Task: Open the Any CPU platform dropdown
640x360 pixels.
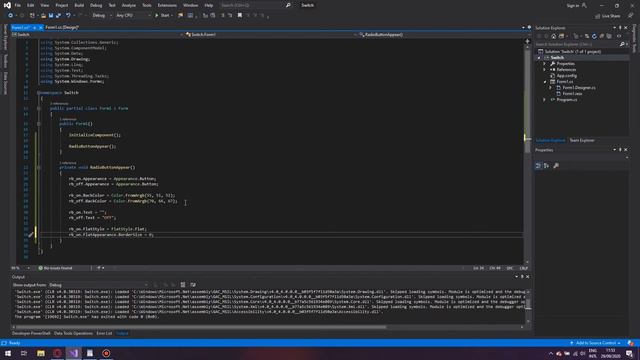Action: [x=133, y=16]
